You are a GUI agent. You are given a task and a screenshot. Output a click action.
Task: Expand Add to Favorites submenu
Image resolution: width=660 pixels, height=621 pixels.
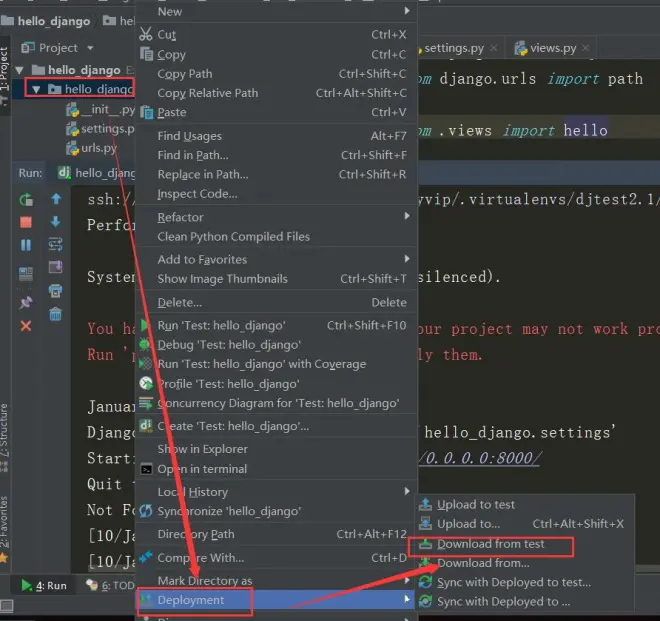pos(407,259)
